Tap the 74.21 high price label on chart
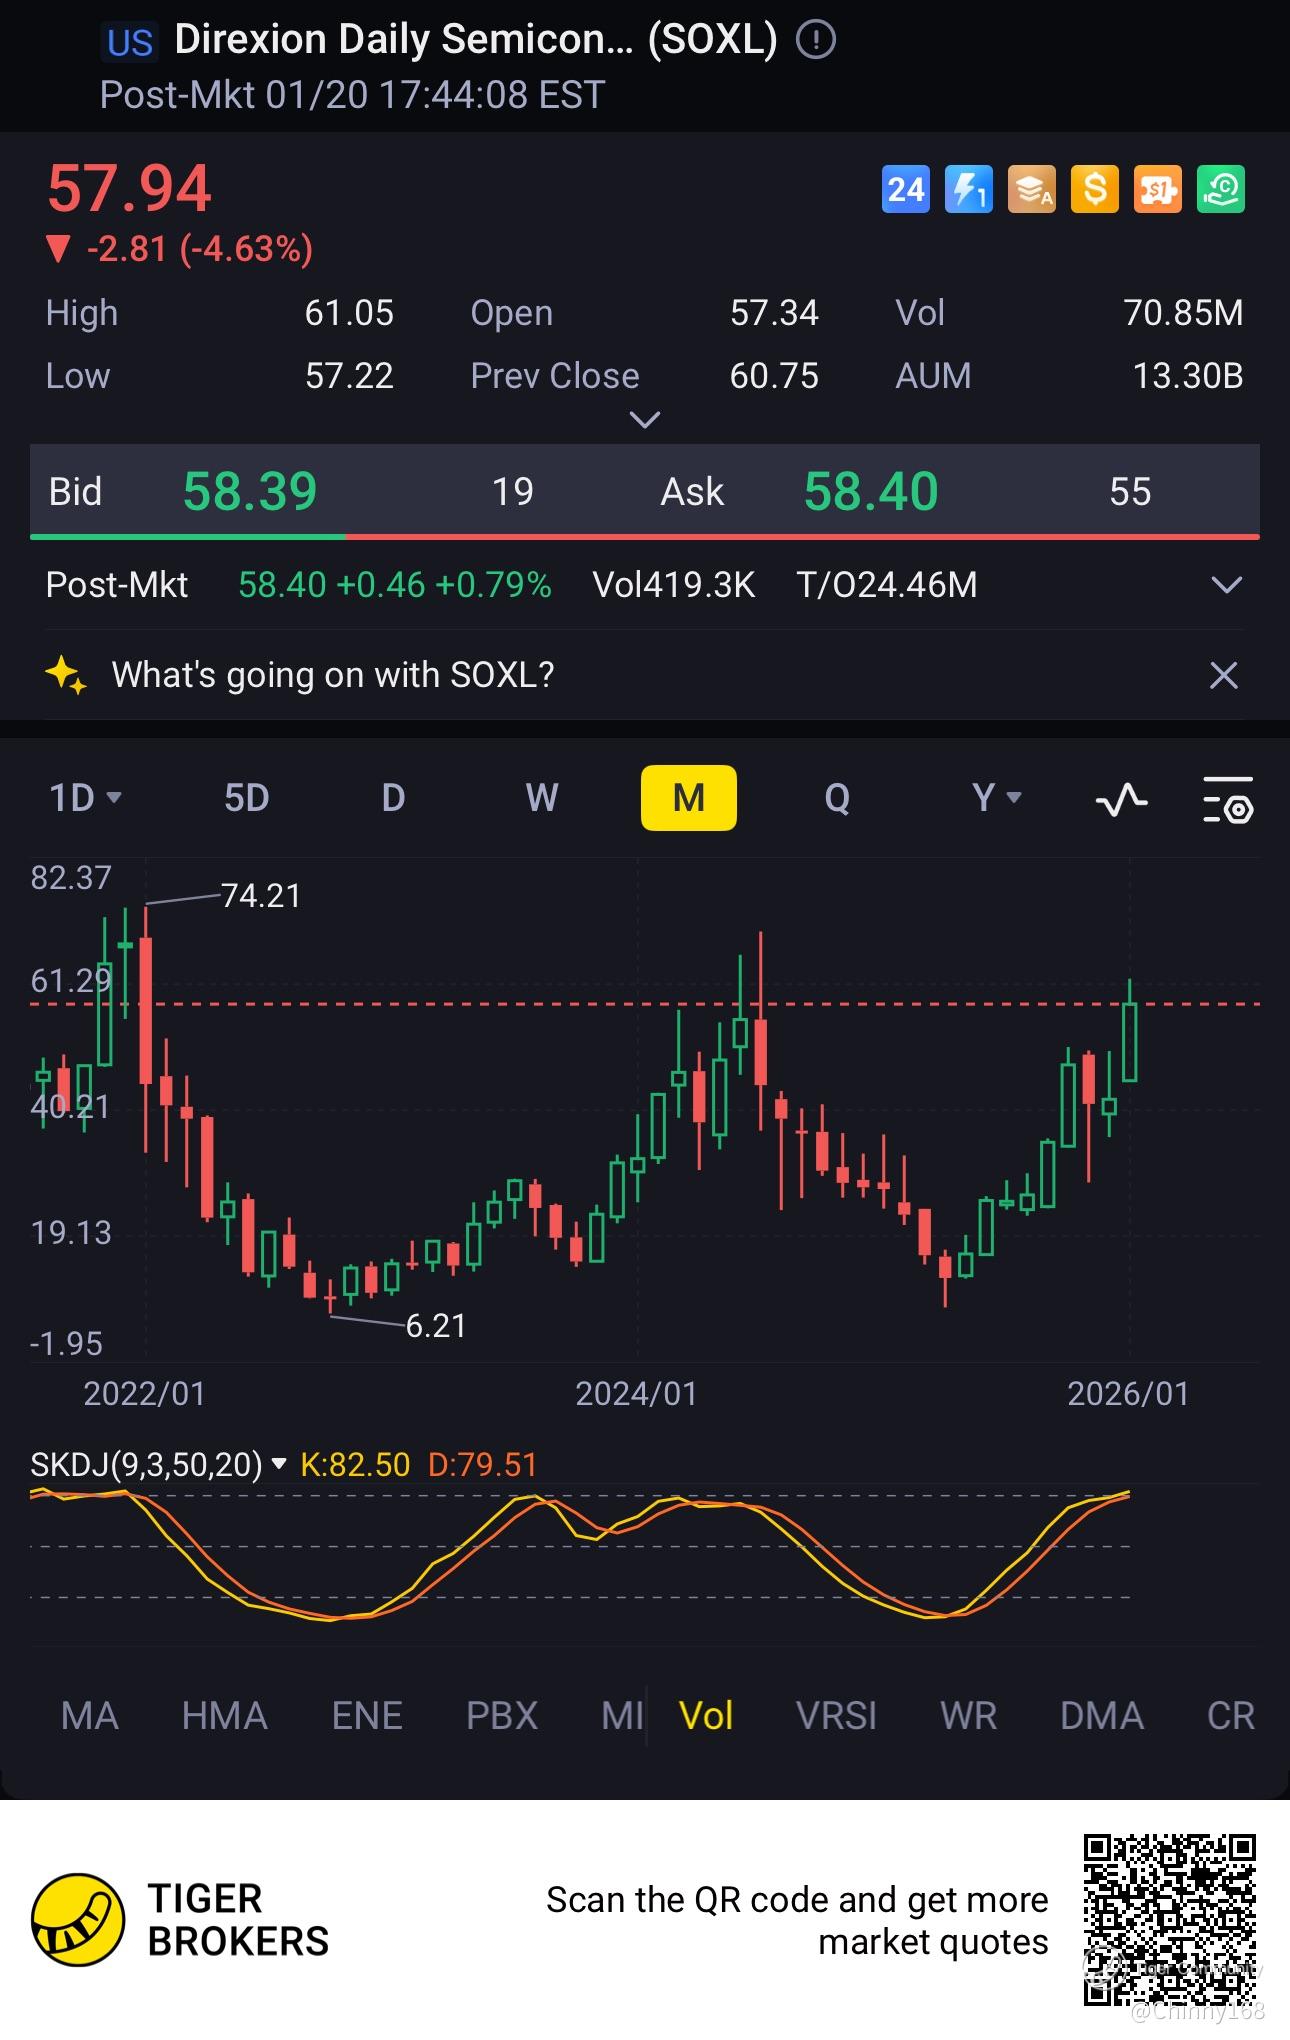The image size is (1290, 2040). coord(261,896)
